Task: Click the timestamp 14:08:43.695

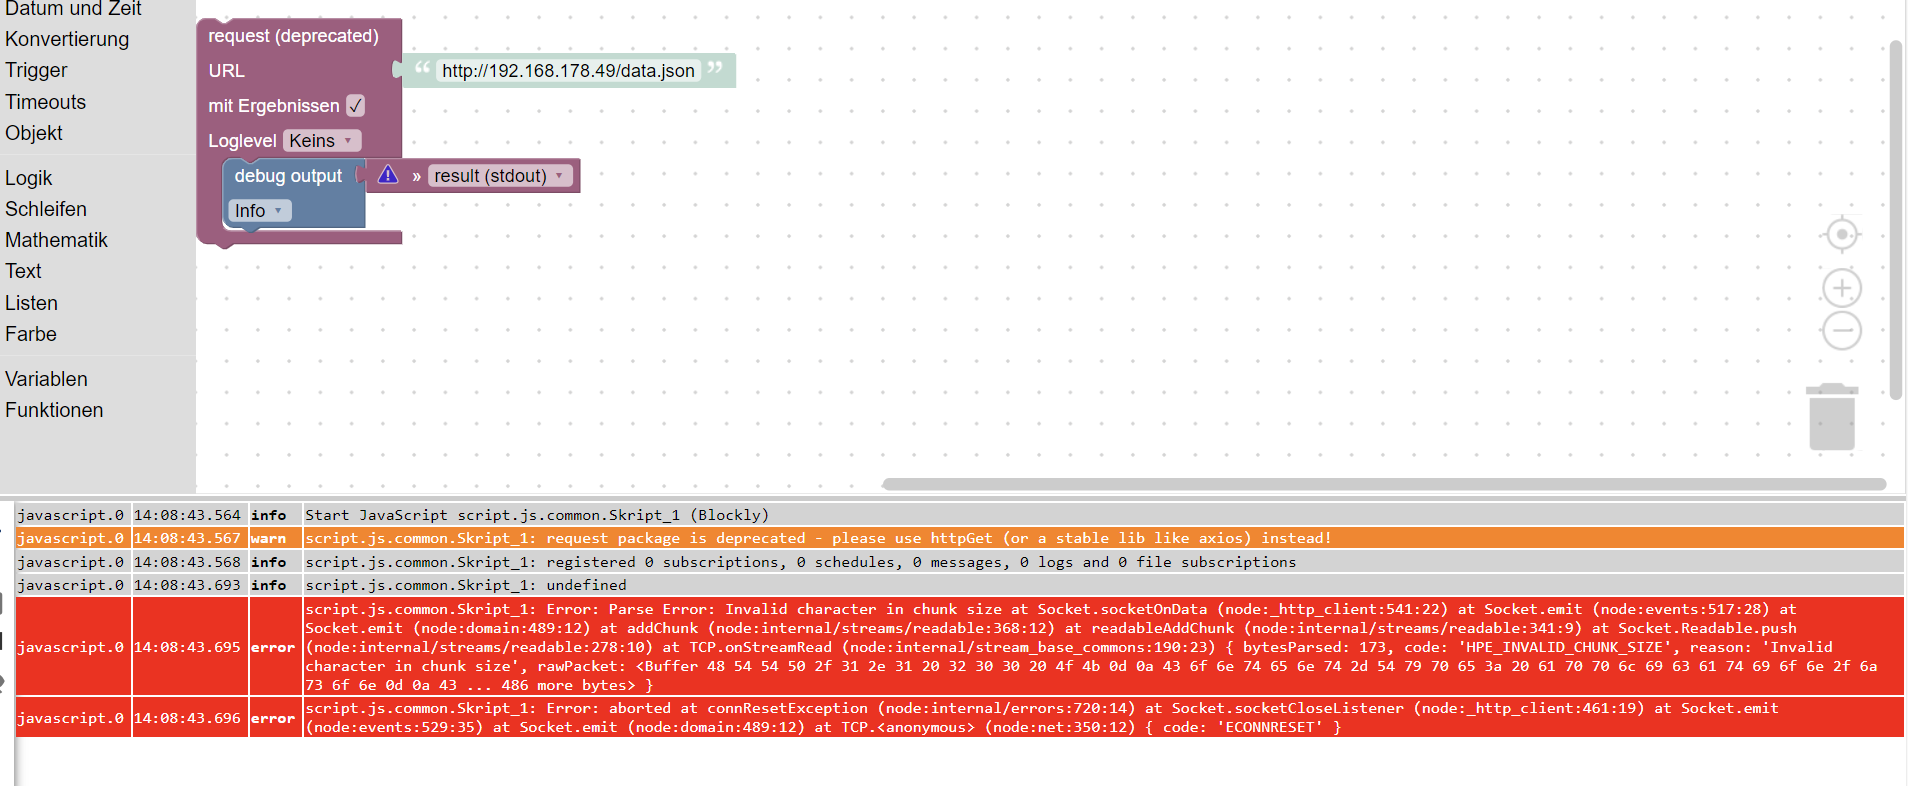Action: tap(188, 647)
